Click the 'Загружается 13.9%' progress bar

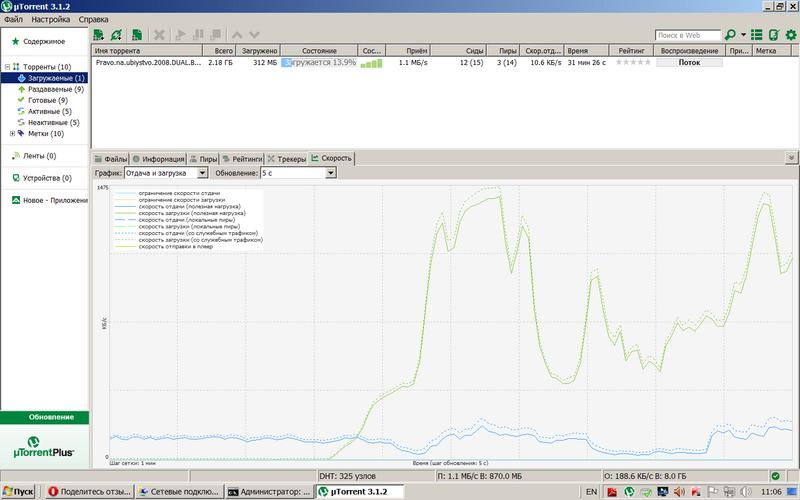click(319, 63)
